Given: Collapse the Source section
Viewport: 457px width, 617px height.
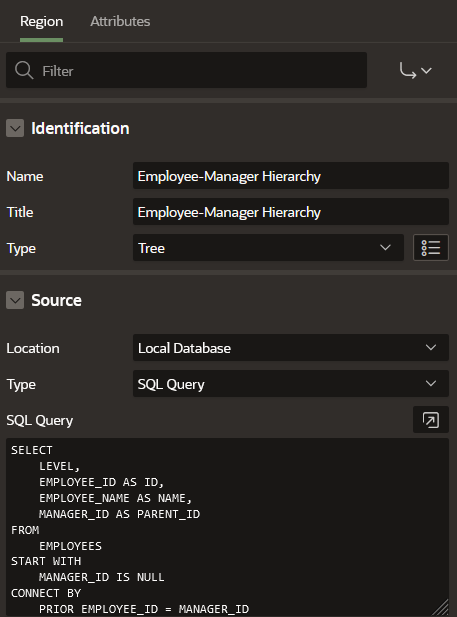Looking at the screenshot, I should 15,300.
